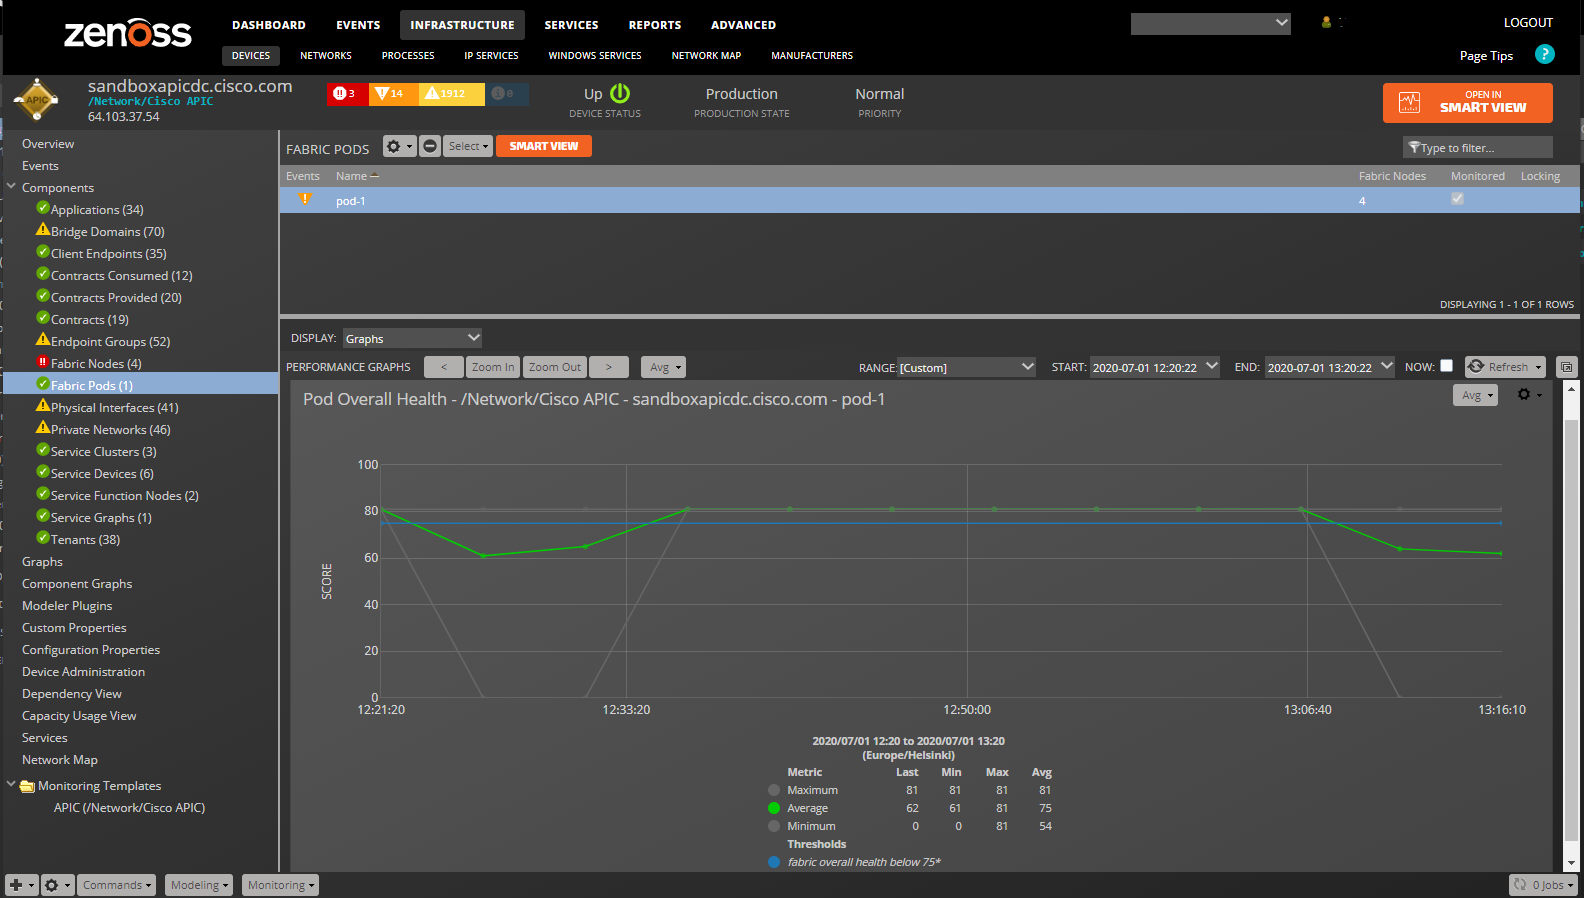The height and width of the screenshot is (898, 1584).
Task: Click the filter funnel icon
Action: [x=1414, y=148]
